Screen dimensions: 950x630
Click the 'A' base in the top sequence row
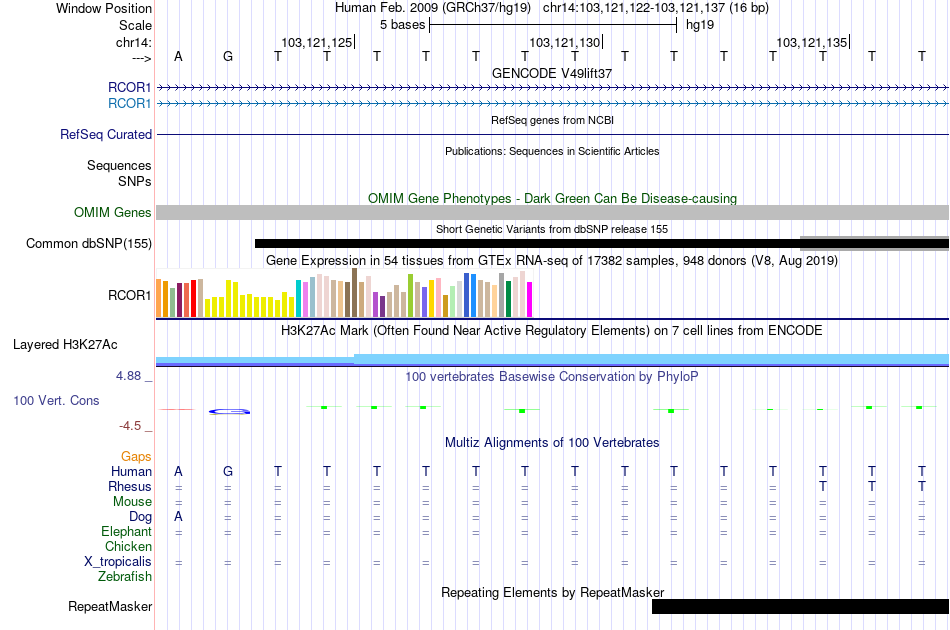point(178,56)
